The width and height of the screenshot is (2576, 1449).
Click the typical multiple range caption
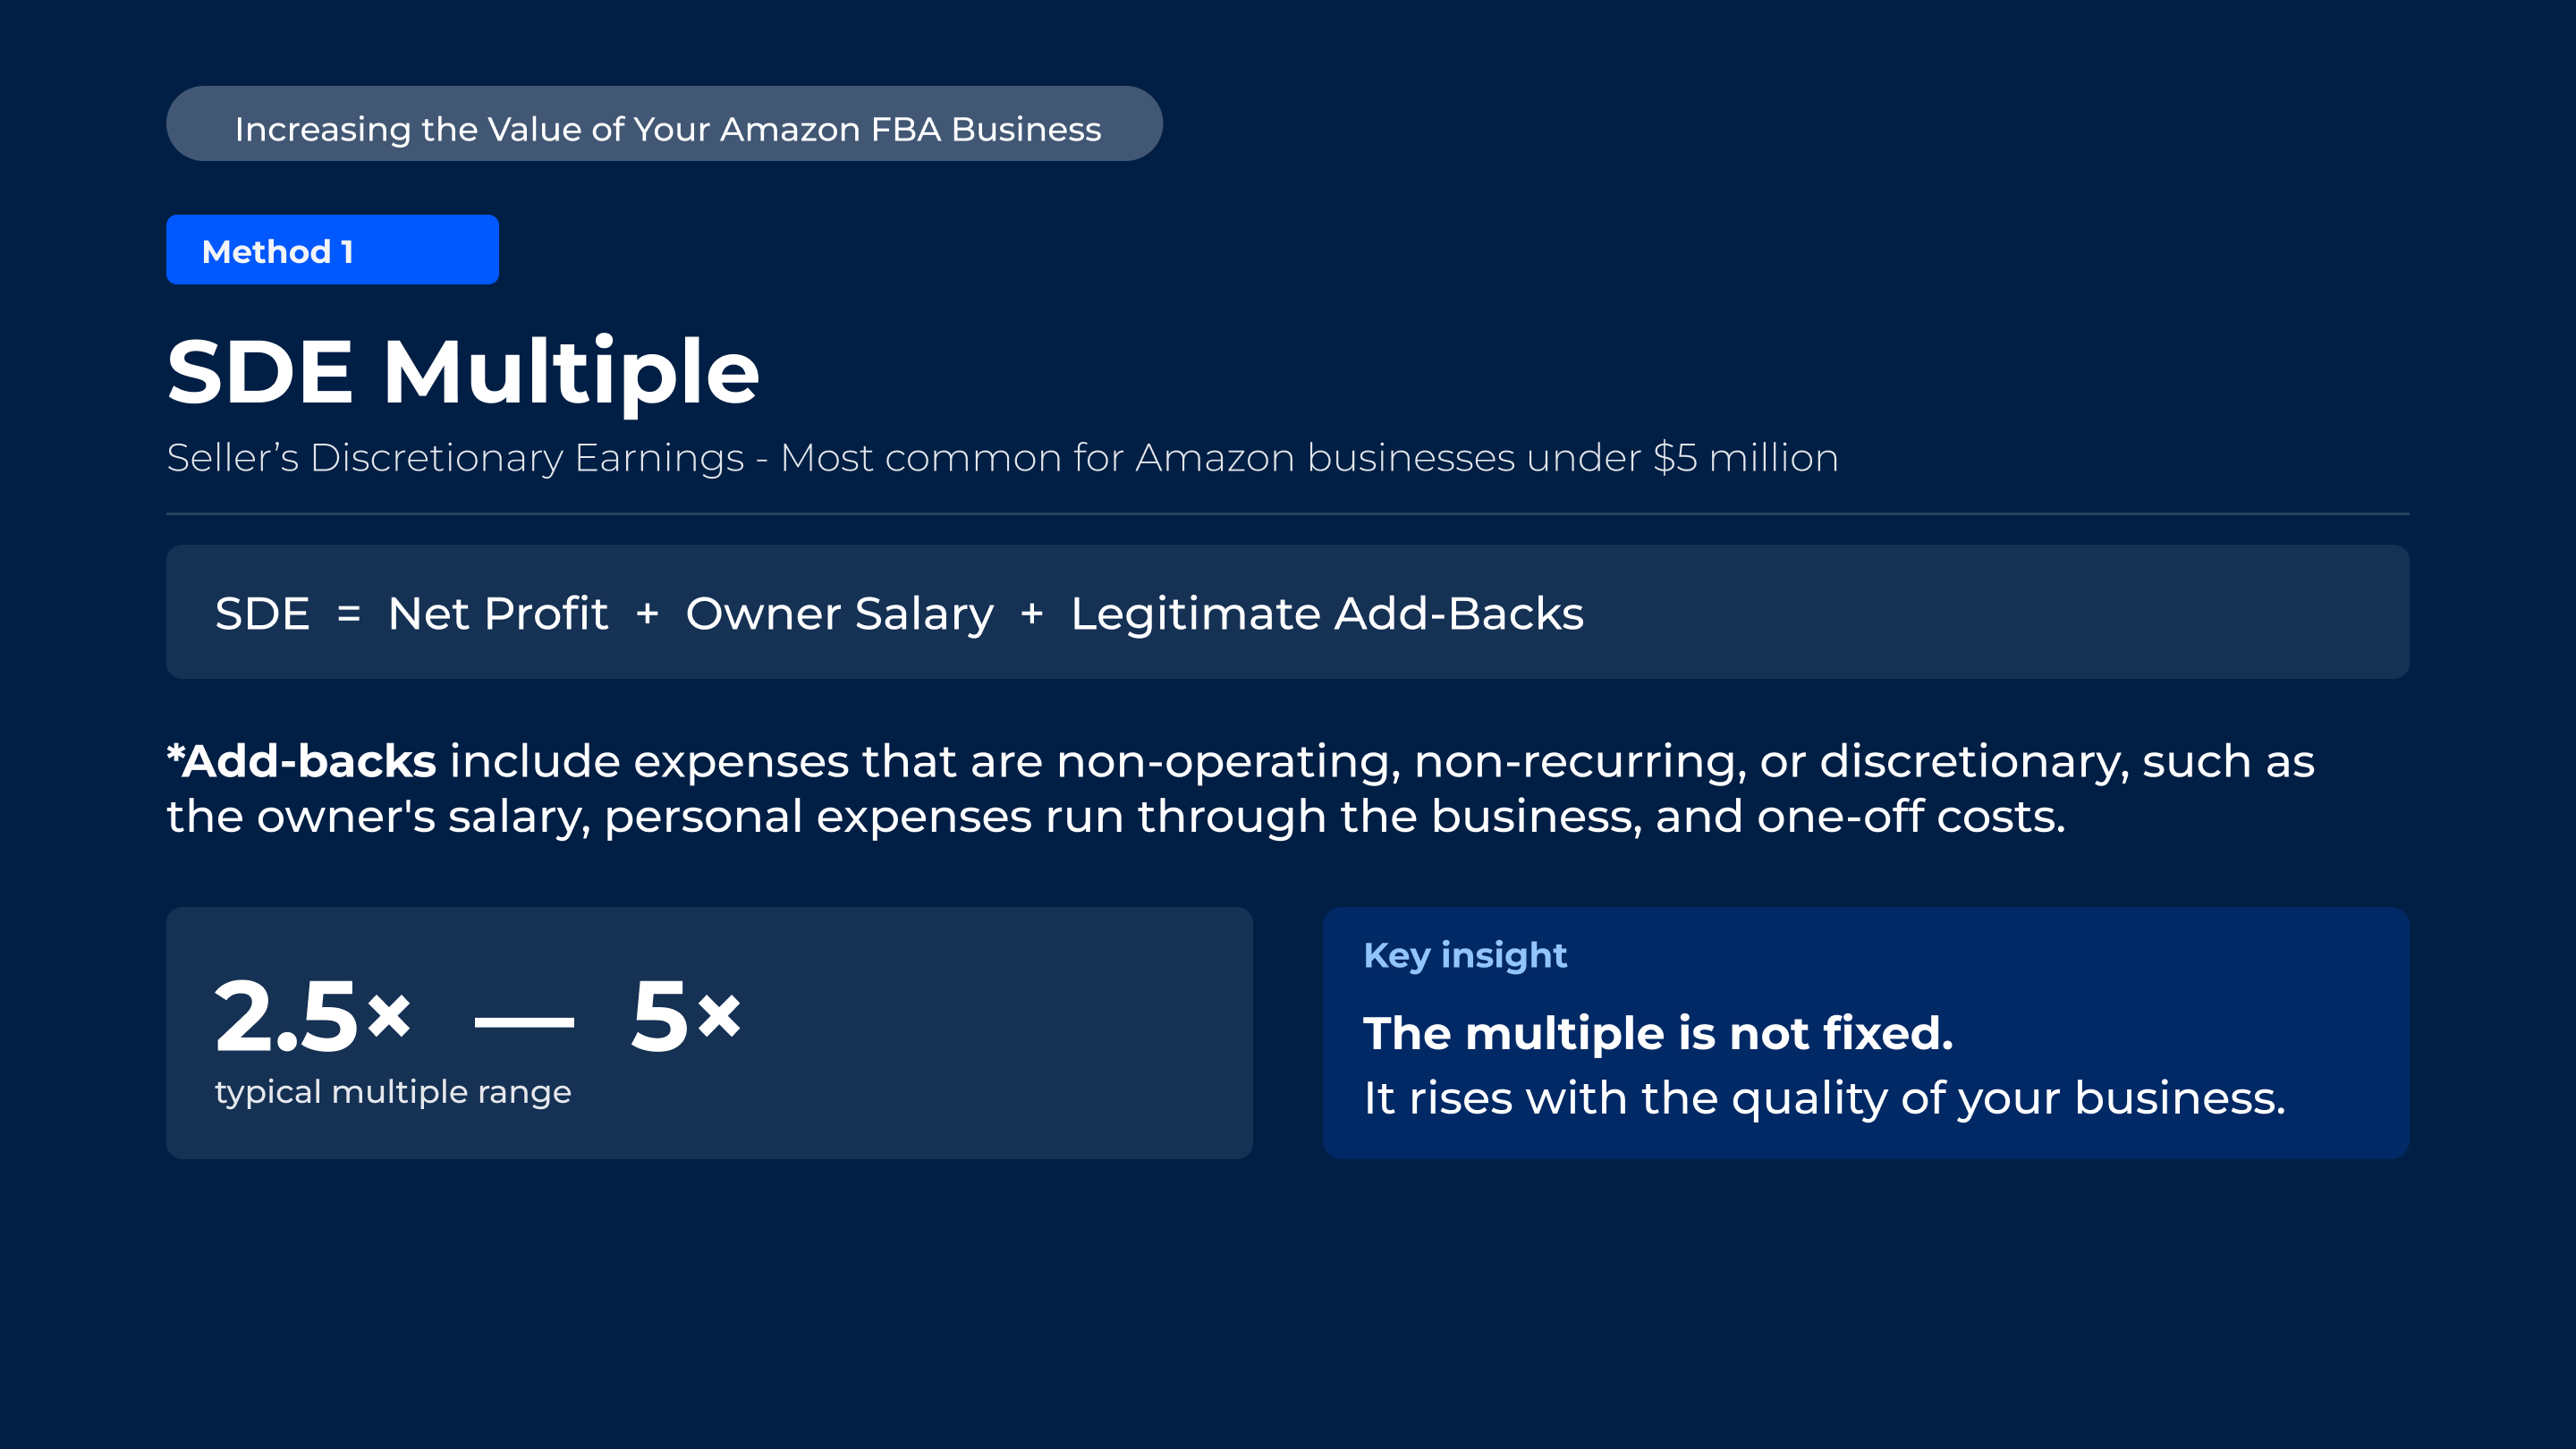pos(393,1092)
